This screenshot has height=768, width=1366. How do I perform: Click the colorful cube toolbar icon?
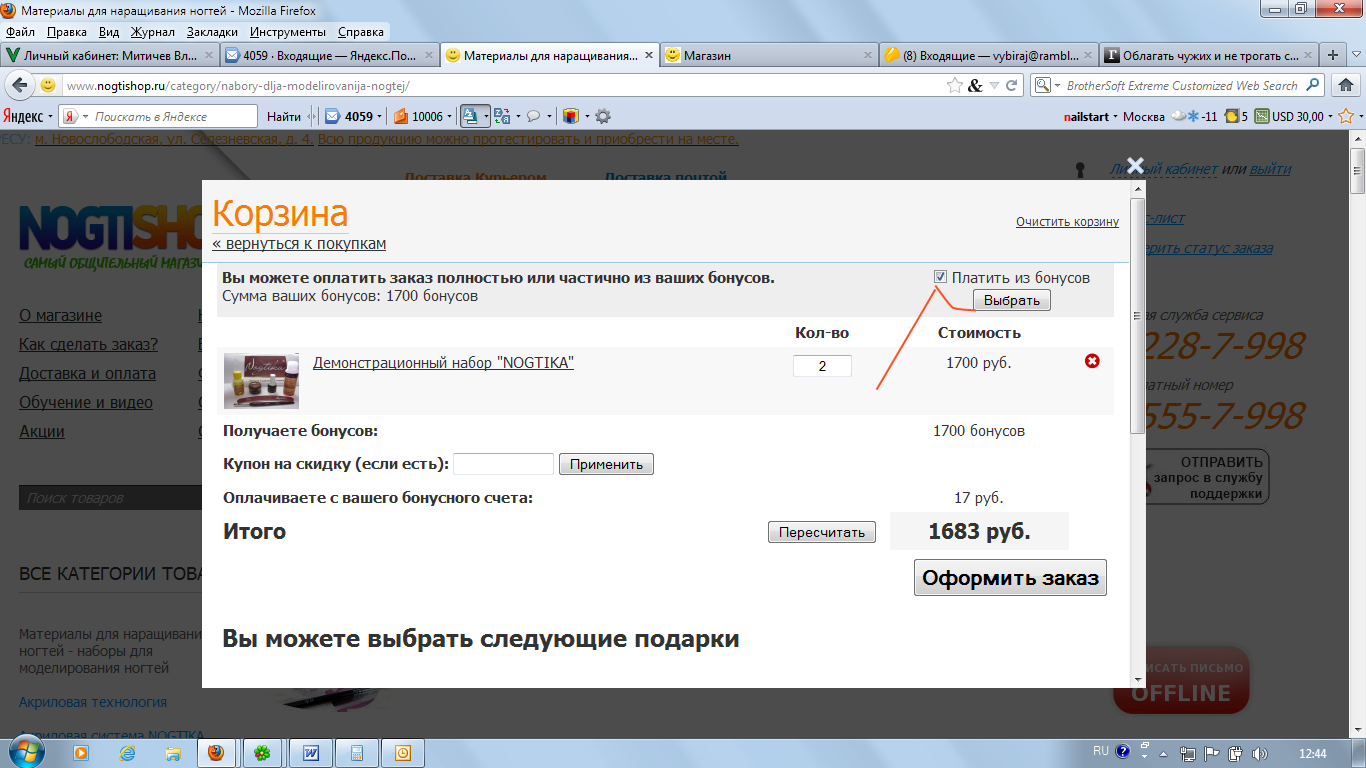tap(571, 116)
